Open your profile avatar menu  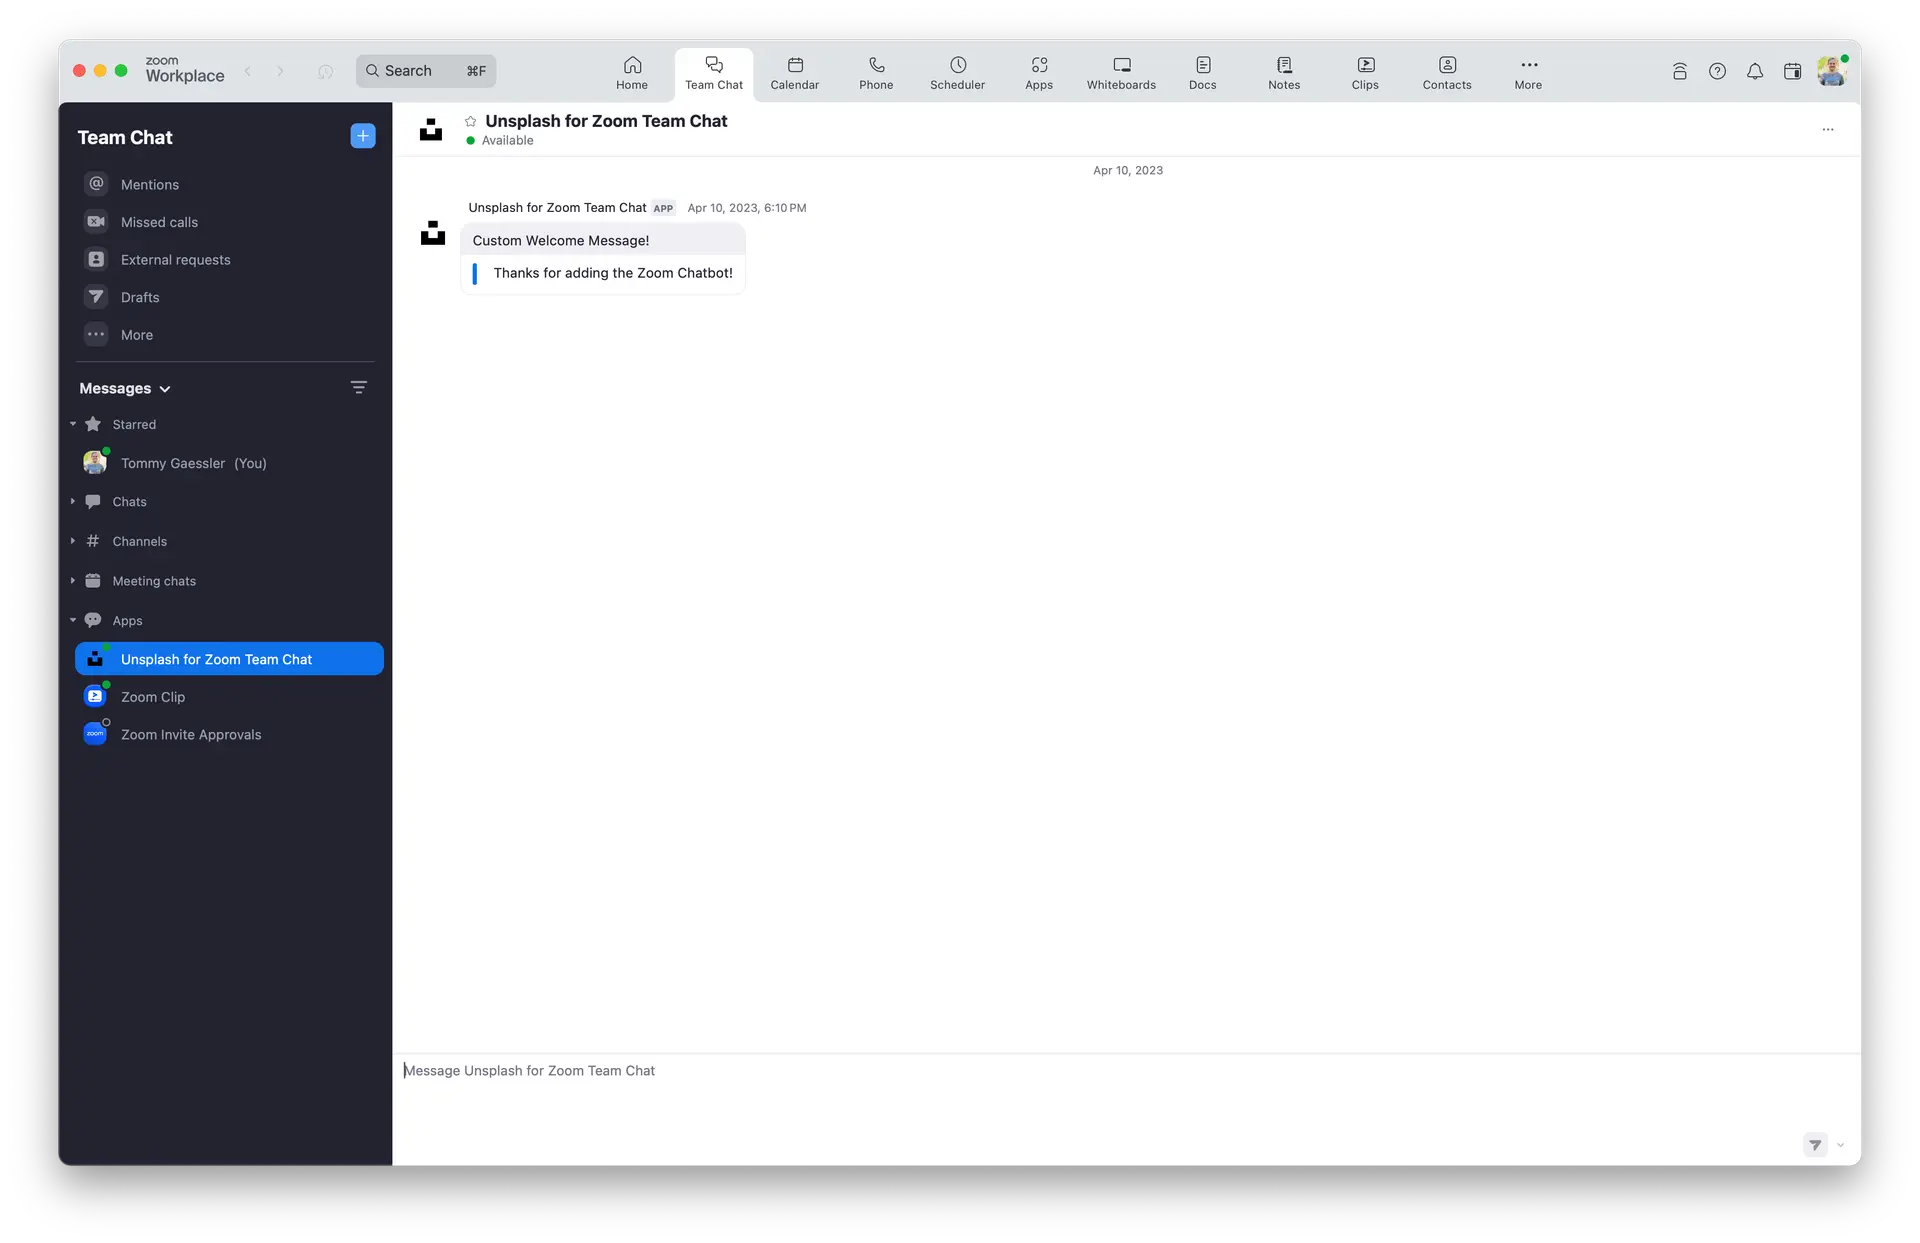pyautogui.click(x=1832, y=71)
